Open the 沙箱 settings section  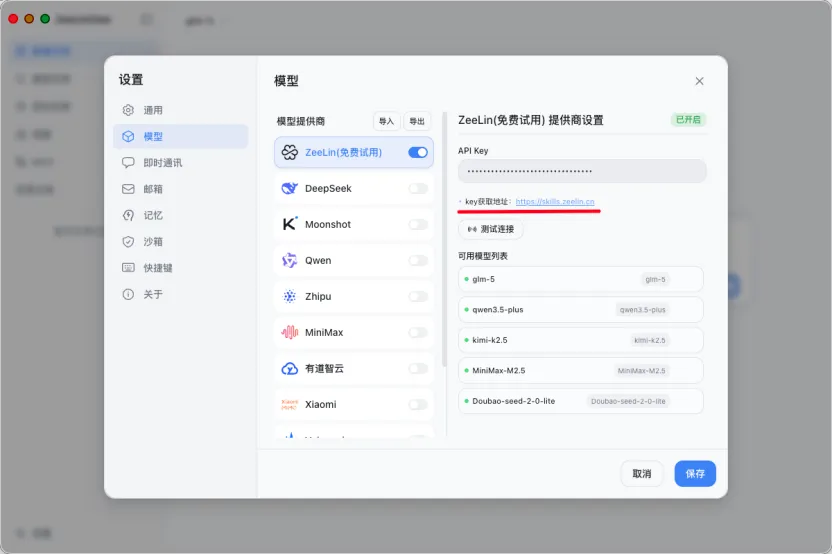[180, 241]
